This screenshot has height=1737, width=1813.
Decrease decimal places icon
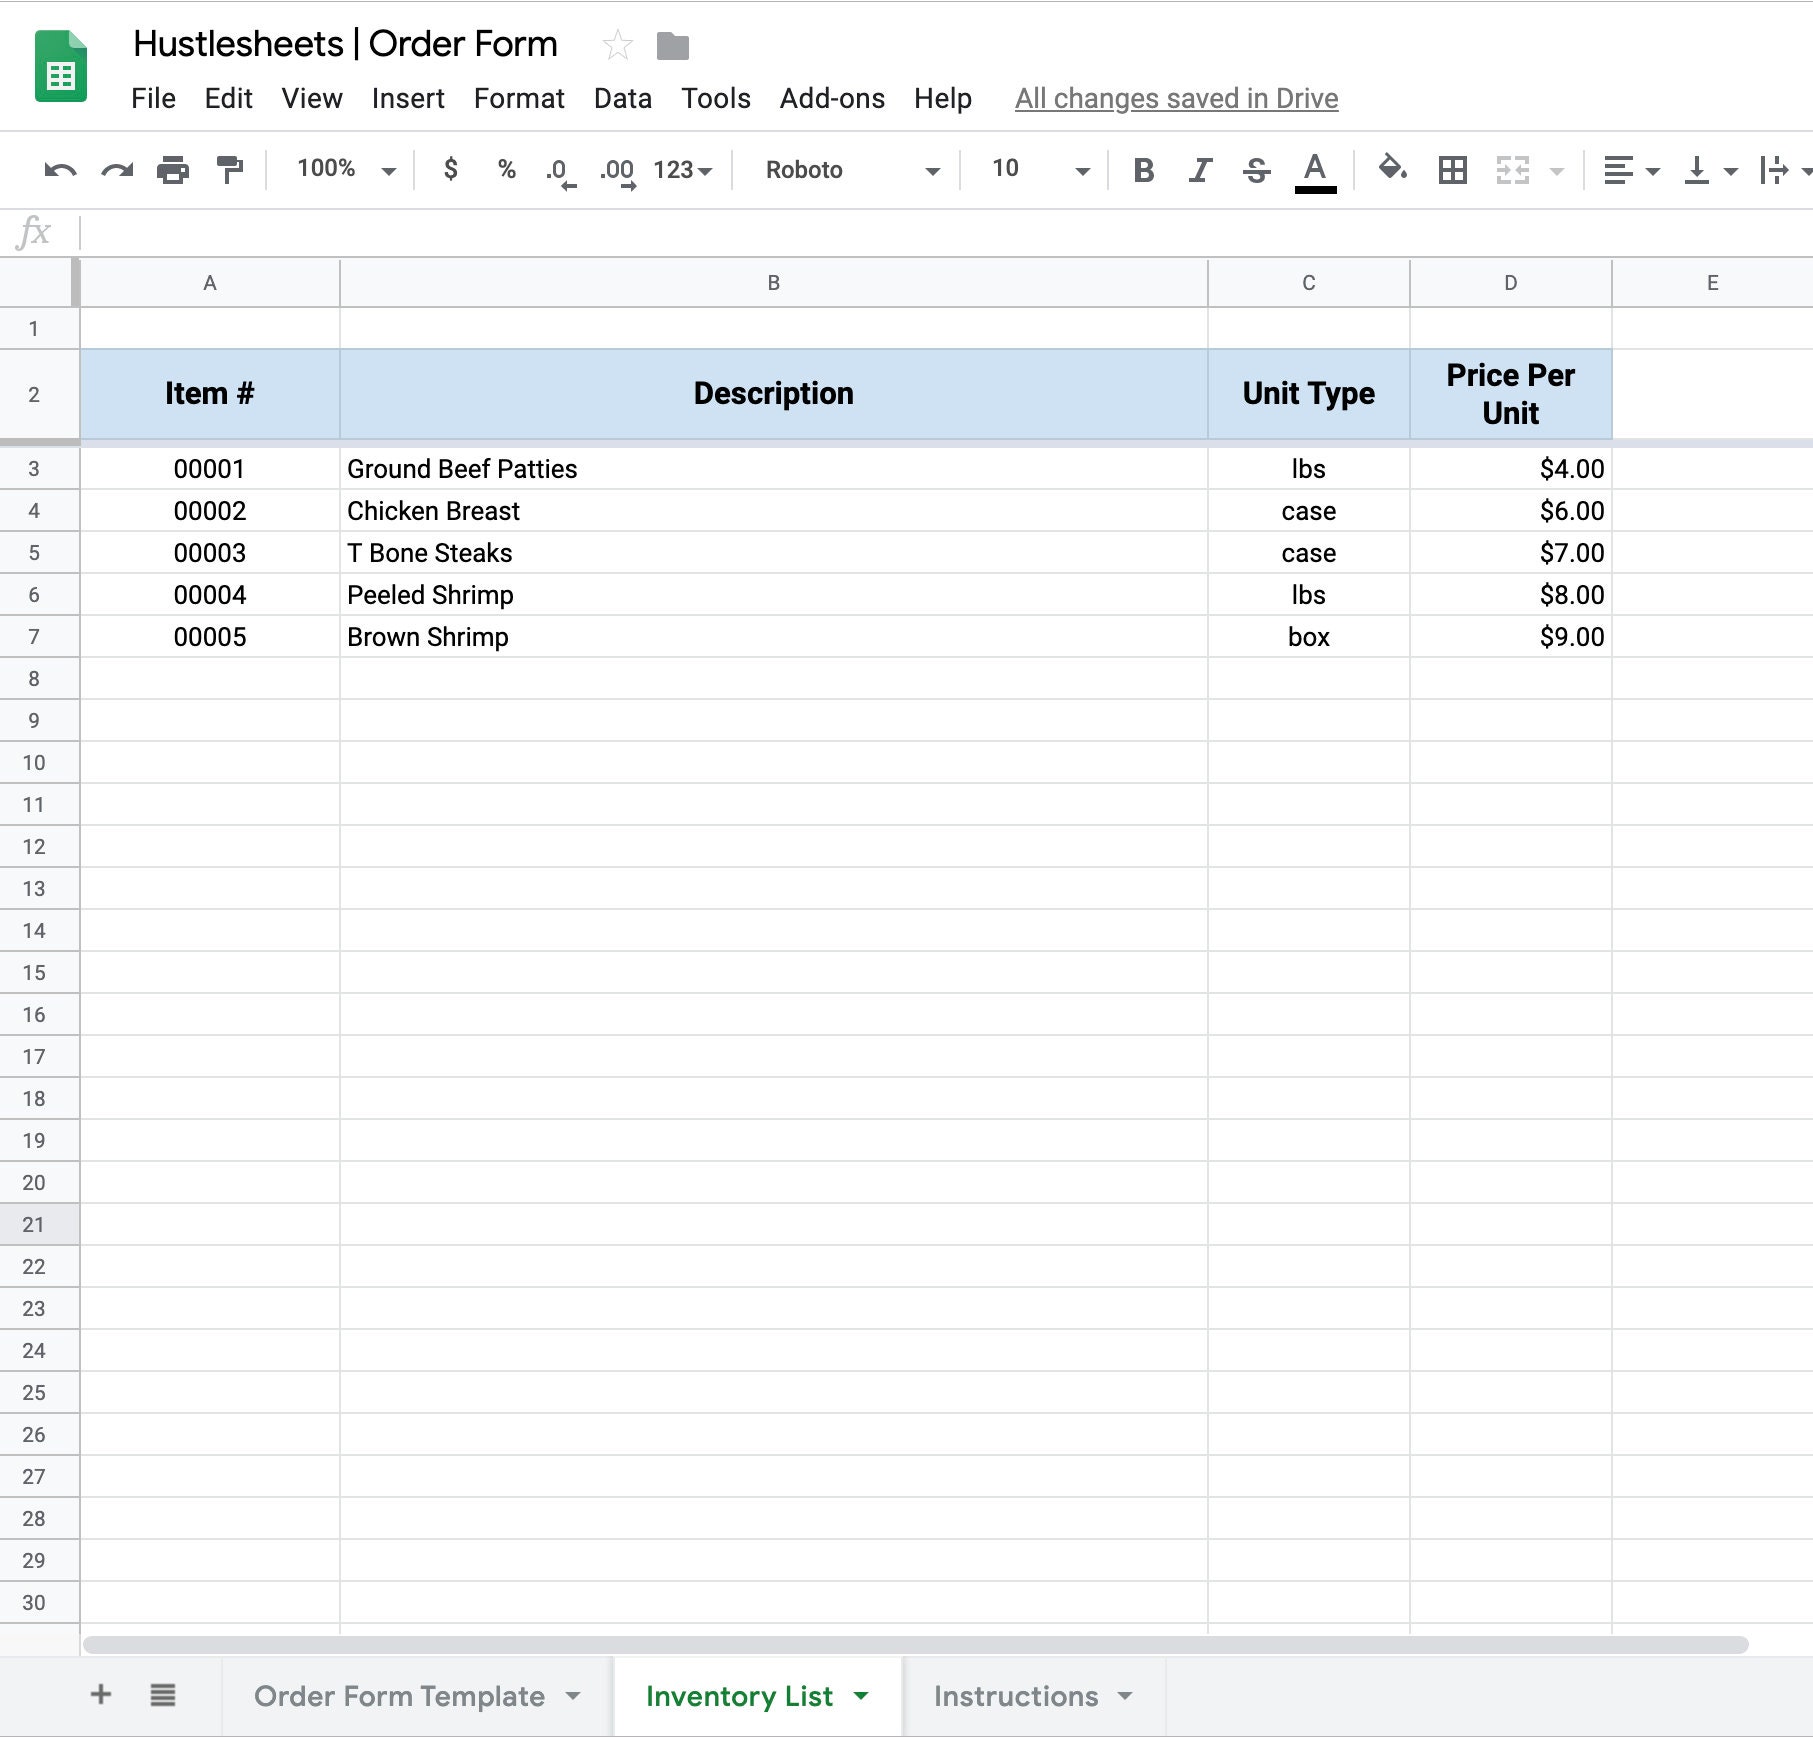pyautogui.click(x=561, y=171)
